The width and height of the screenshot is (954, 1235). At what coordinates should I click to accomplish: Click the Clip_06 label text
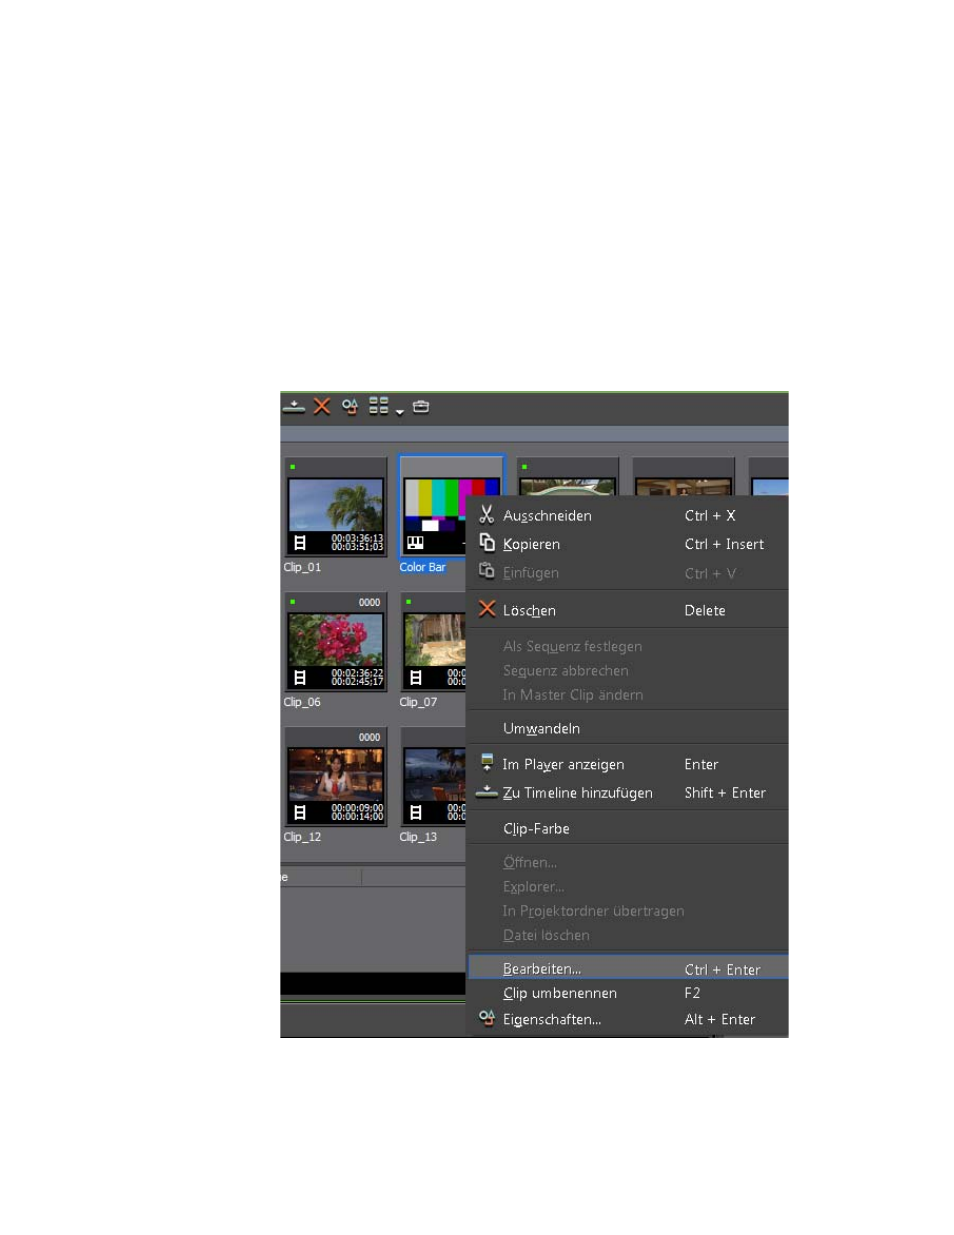point(302,702)
